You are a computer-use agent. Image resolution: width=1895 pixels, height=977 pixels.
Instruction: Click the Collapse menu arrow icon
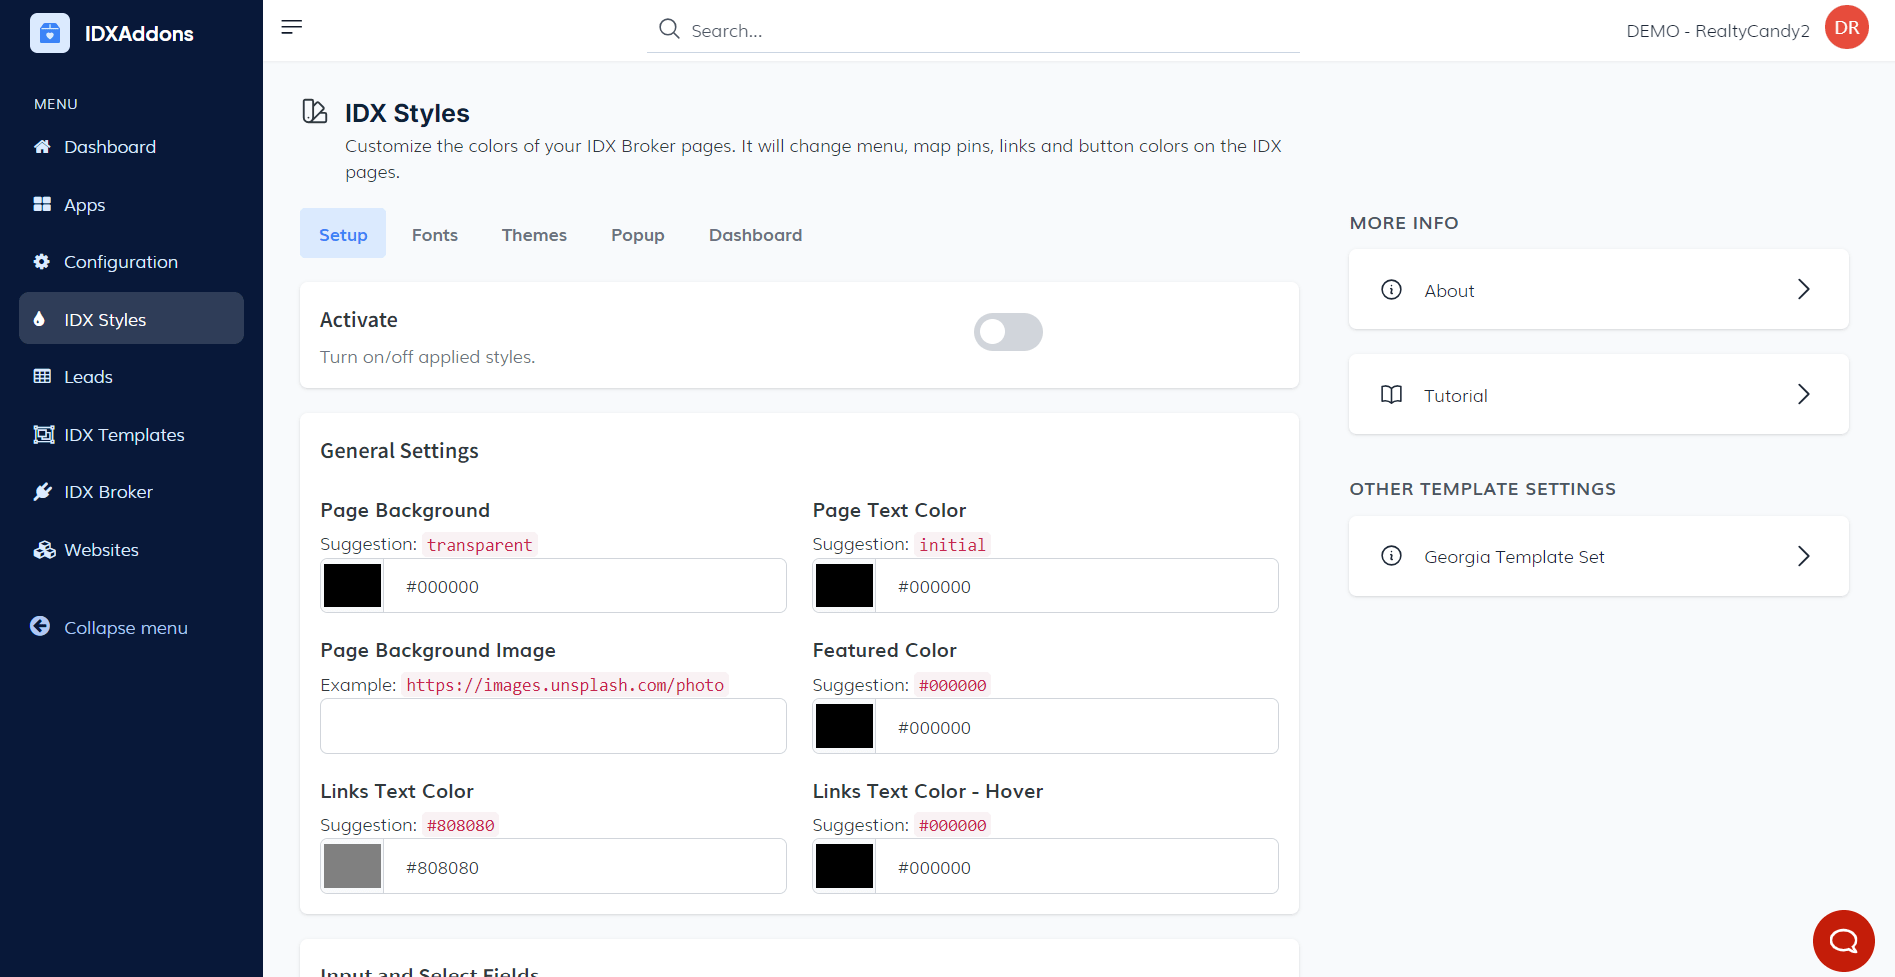tap(40, 627)
